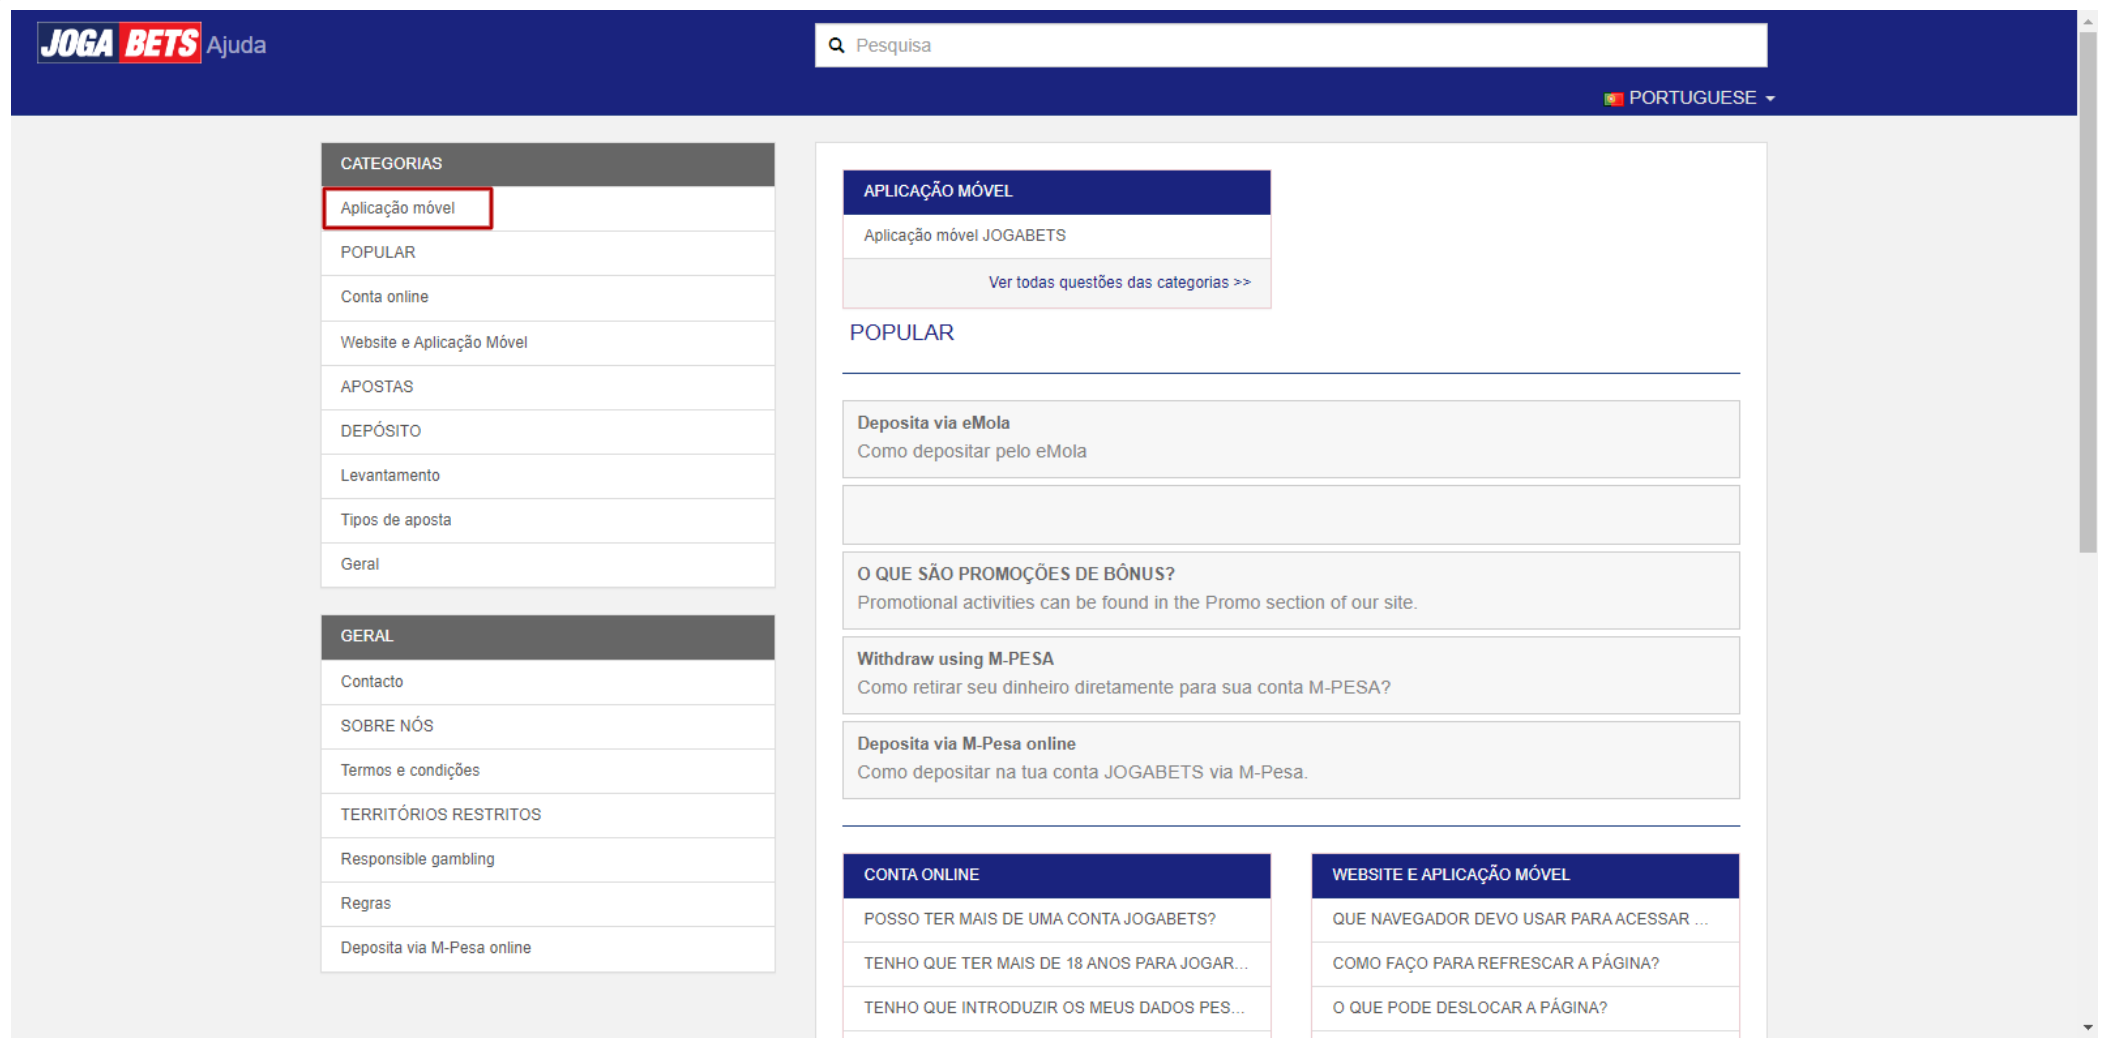Open Responsible gambling page
Viewport: 2108px width, 1047px height.
click(x=547, y=859)
